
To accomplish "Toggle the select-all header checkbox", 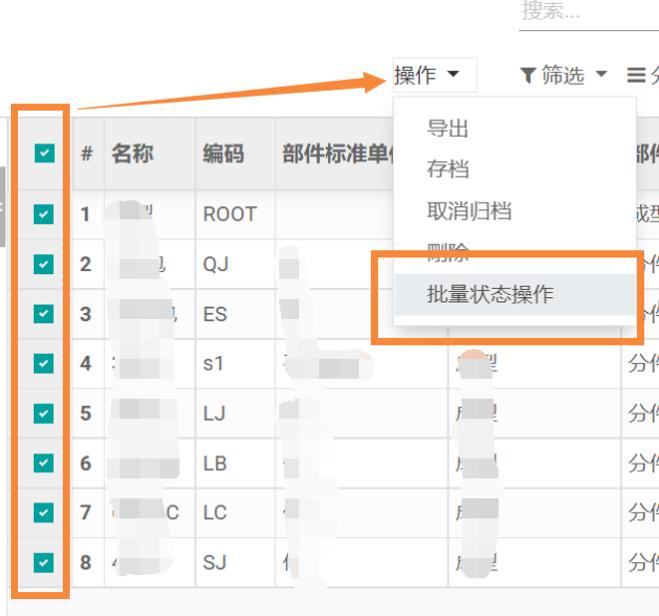I will tap(44, 153).
